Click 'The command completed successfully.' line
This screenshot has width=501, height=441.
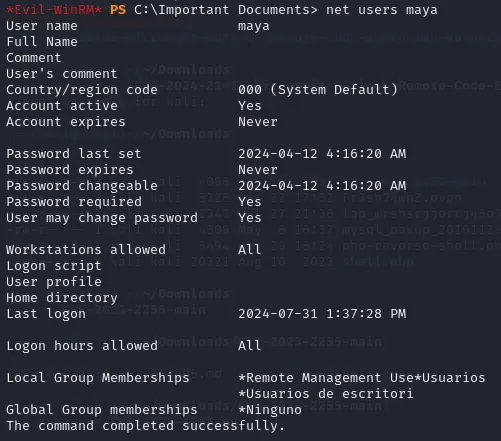click(x=145, y=426)
